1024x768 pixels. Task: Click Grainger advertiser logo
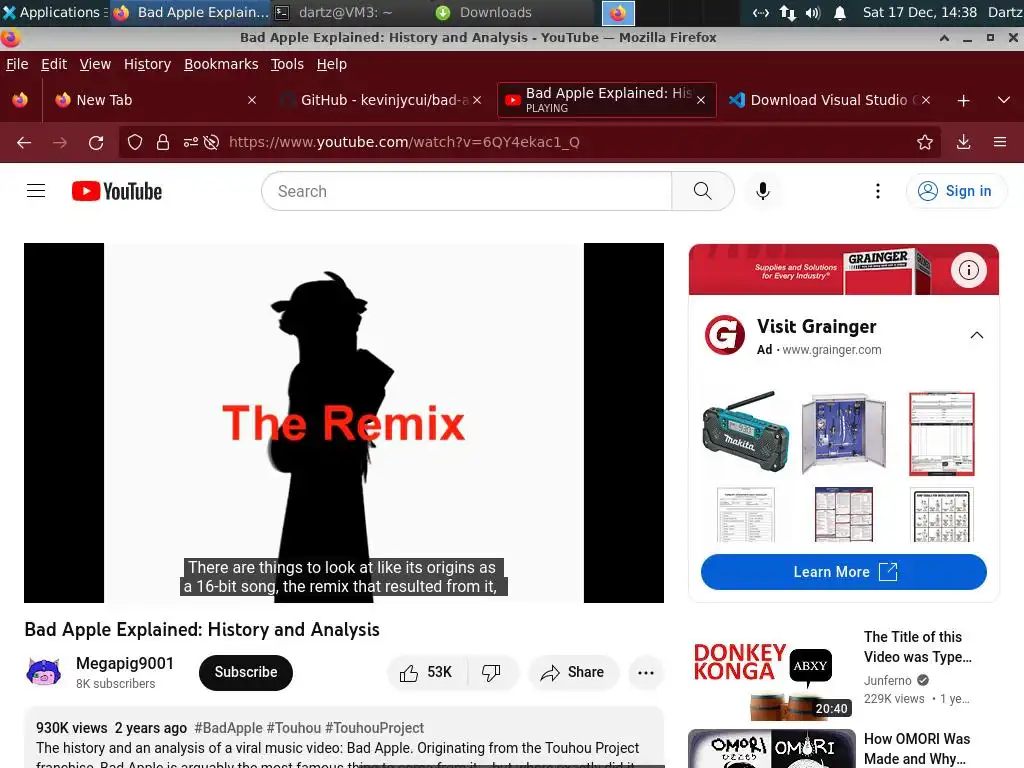coord(724,335)
